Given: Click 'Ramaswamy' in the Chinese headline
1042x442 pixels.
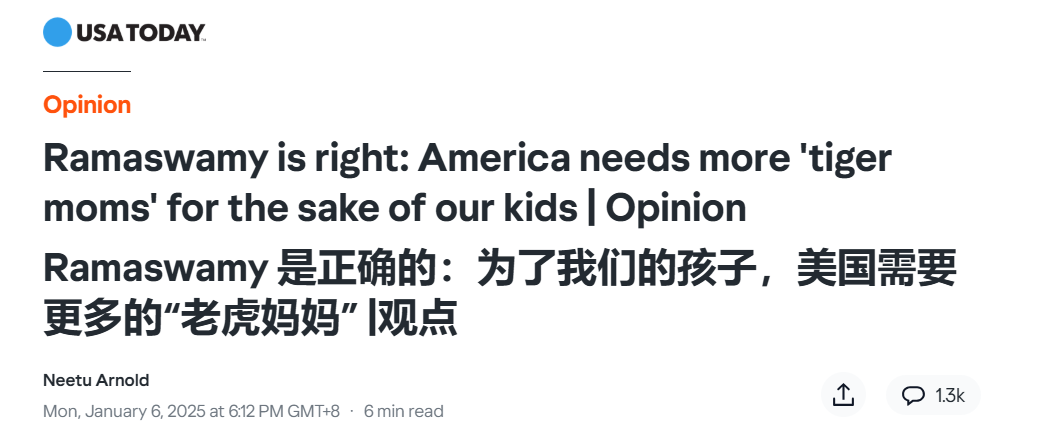Looking at the screenshot, I should (156, 271).
